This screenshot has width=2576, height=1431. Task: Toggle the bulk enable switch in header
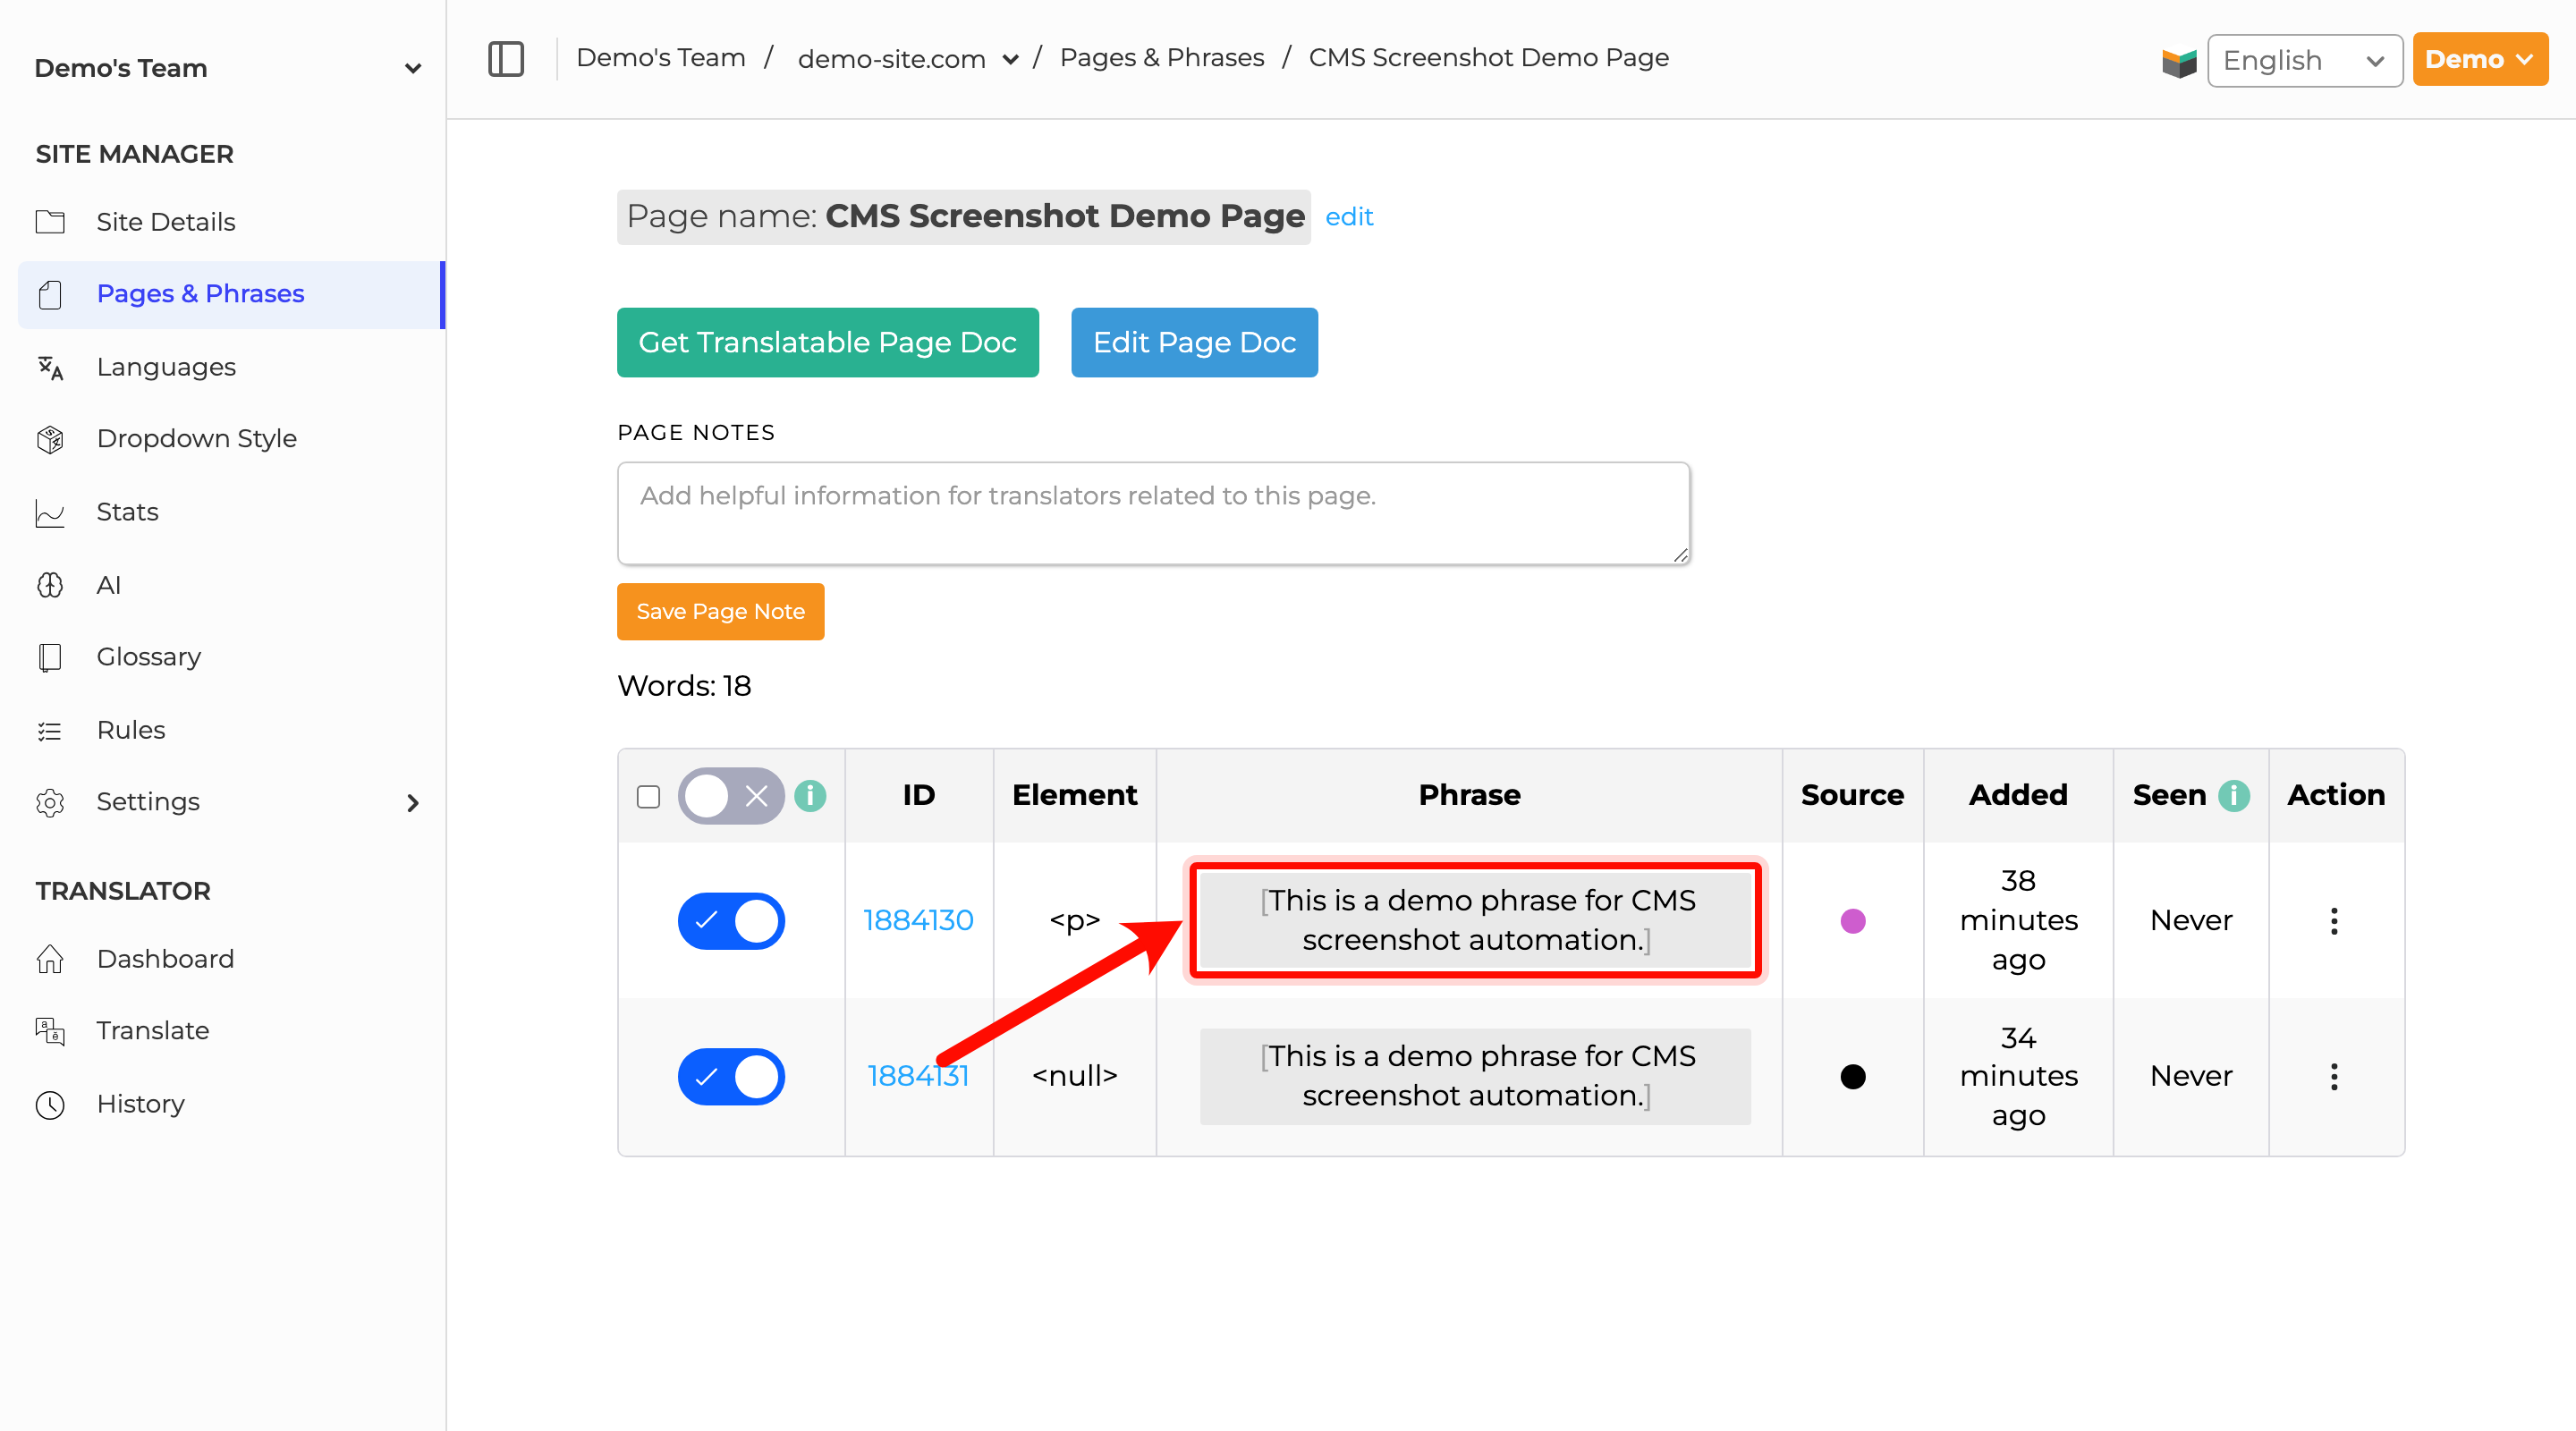pos(731,796)
